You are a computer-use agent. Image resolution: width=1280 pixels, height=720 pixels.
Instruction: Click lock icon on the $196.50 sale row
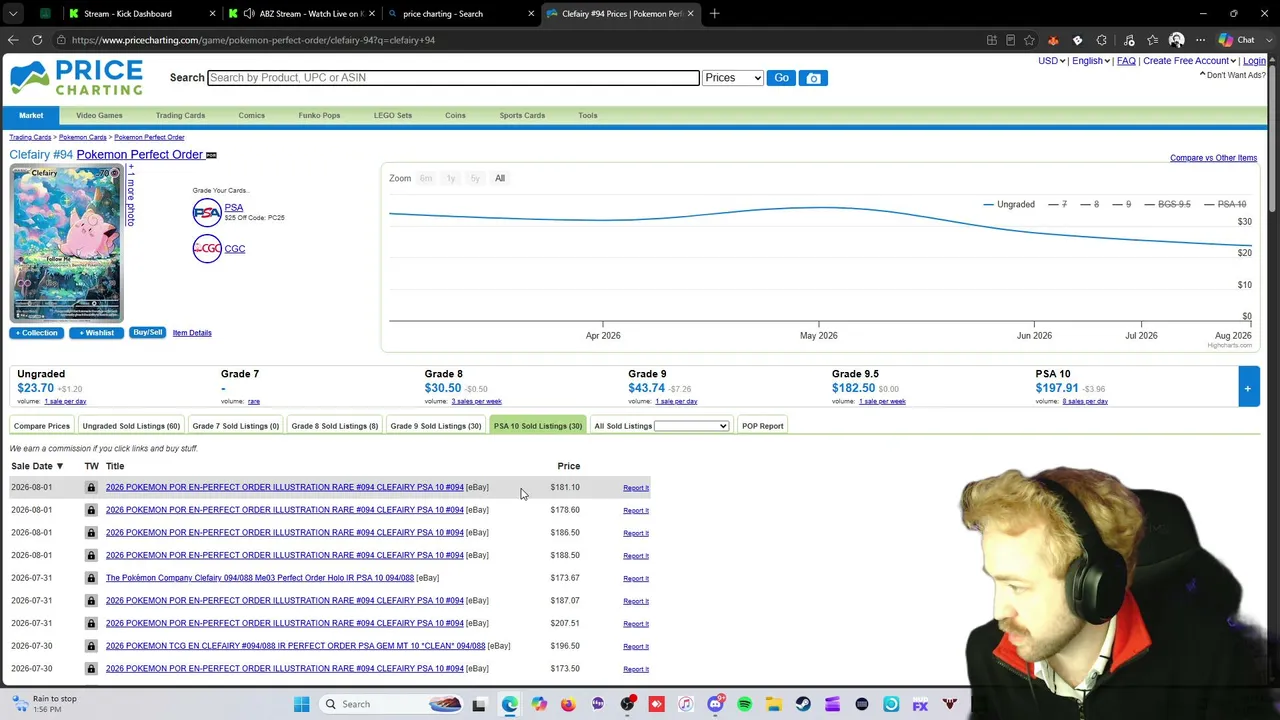(91, 646)
